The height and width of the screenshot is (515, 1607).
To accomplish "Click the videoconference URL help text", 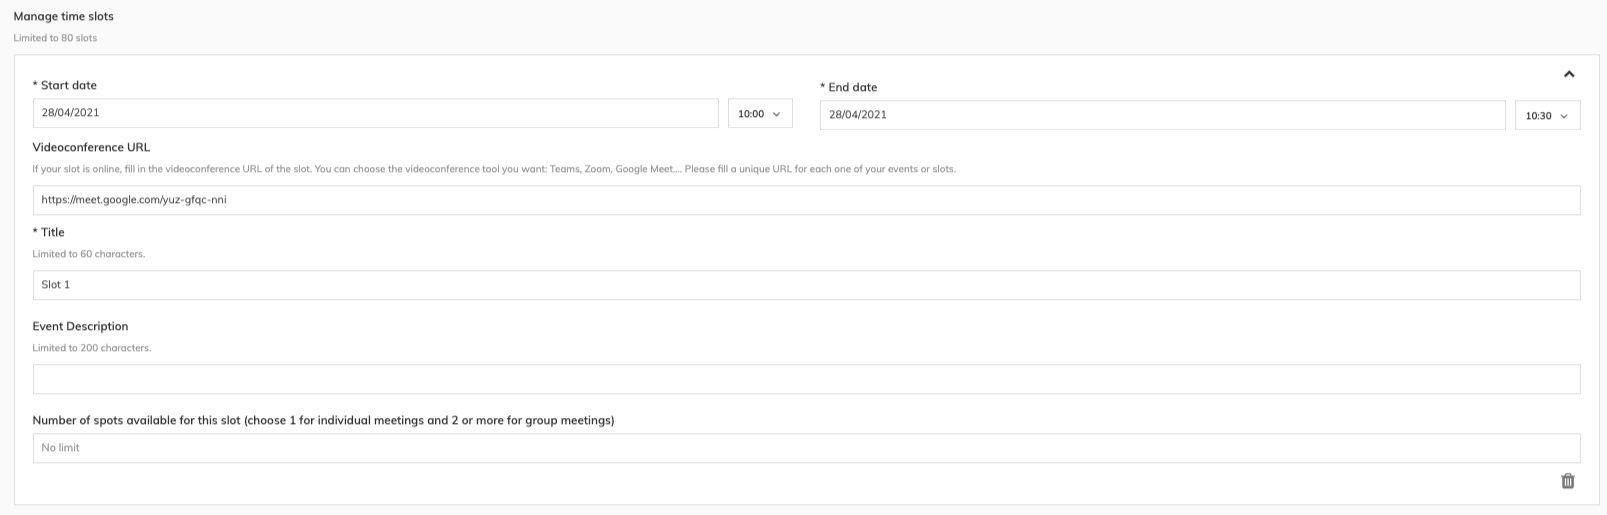I will [493, 169].
